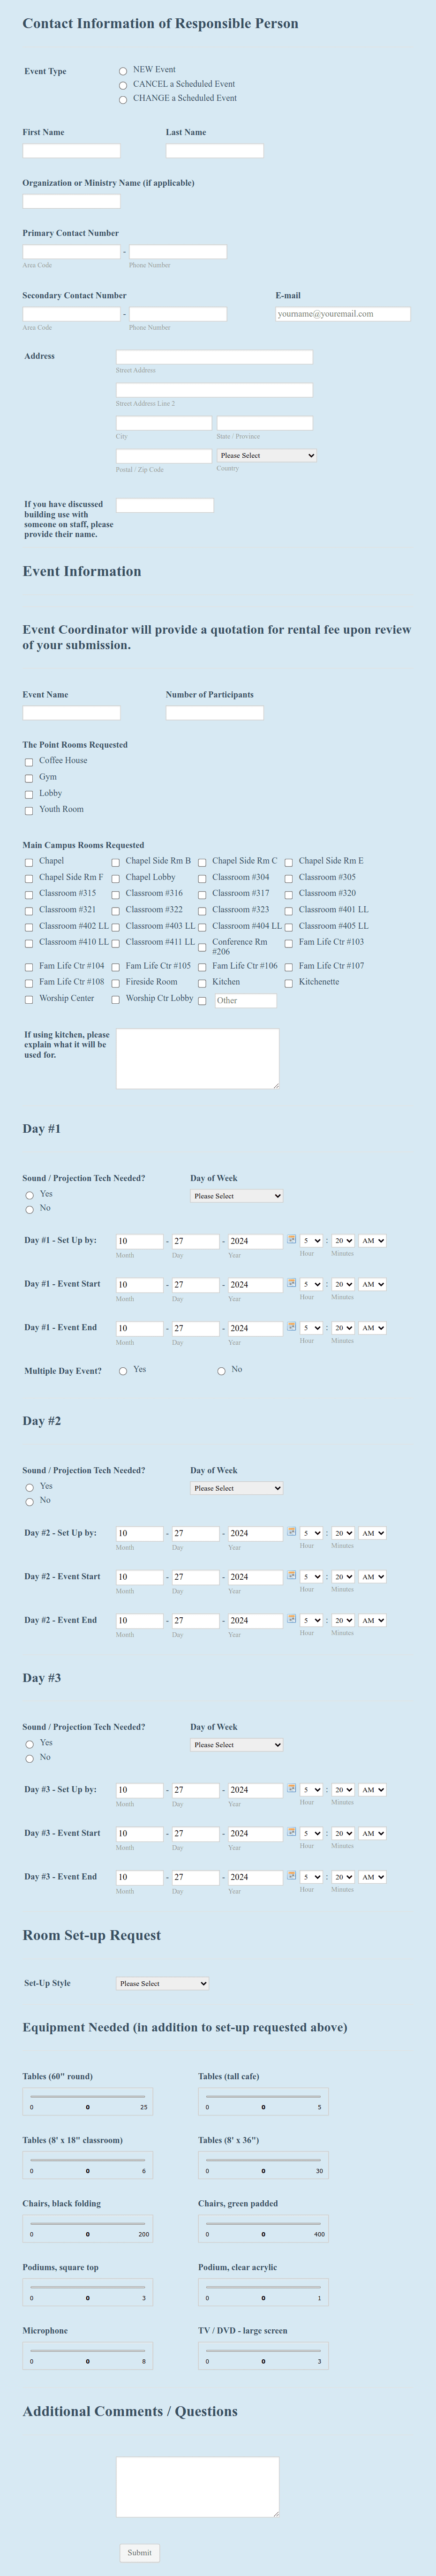Open the calendar picker for Day #1 Set Up
This screenshot has height=2576, width=436.
(293, 1240)
